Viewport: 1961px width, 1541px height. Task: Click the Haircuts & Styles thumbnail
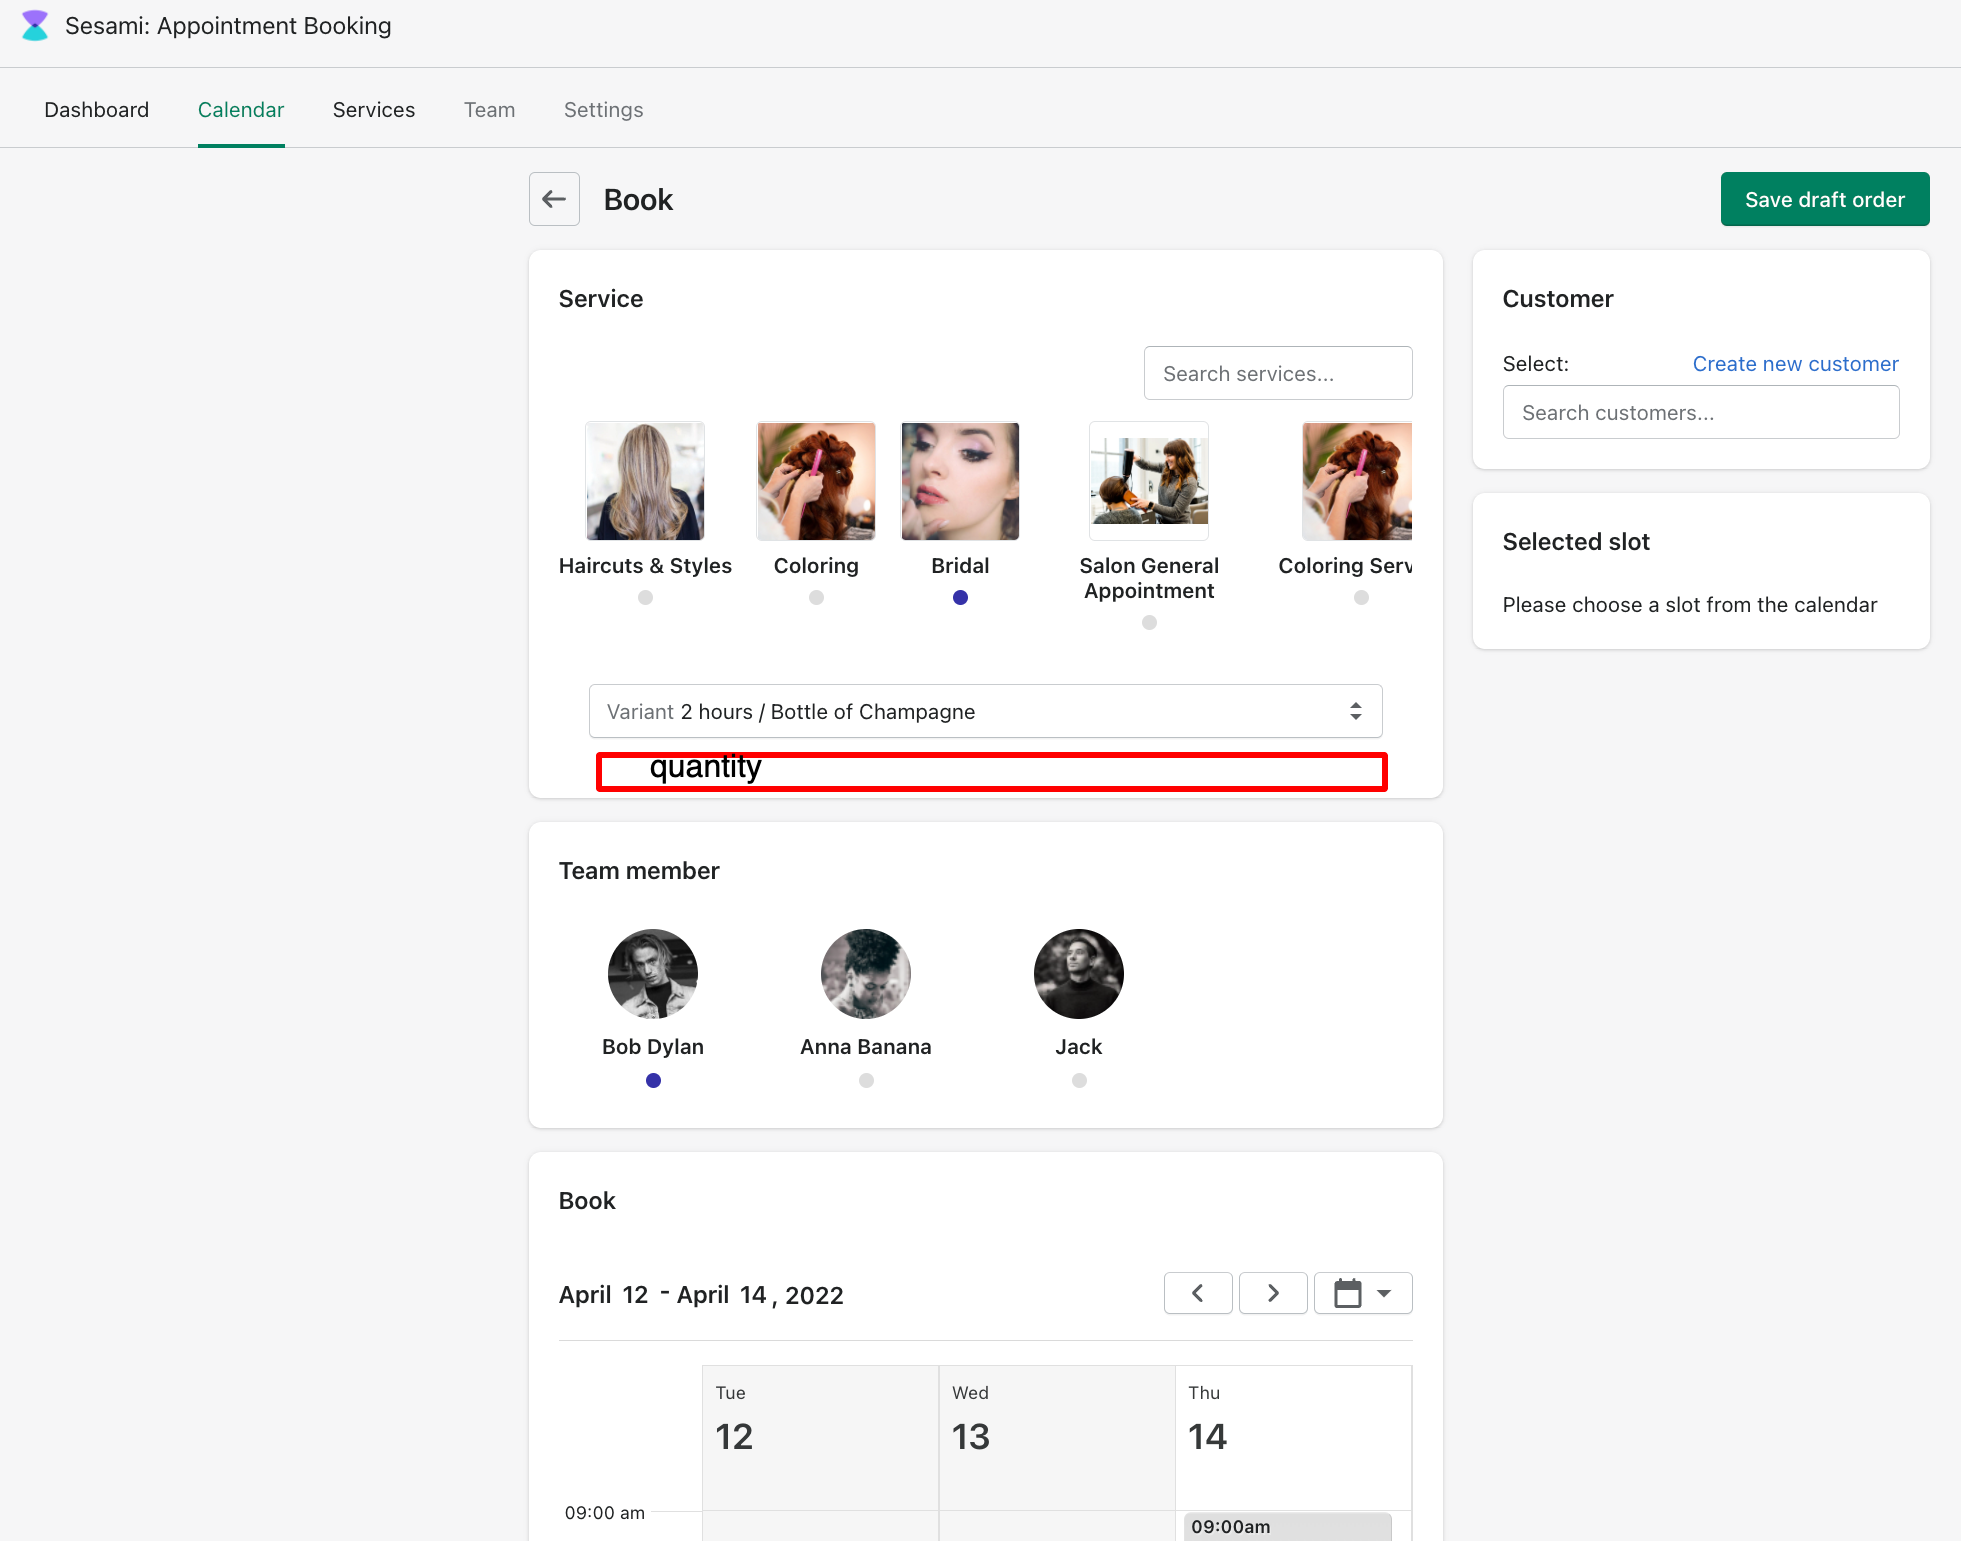645,481
